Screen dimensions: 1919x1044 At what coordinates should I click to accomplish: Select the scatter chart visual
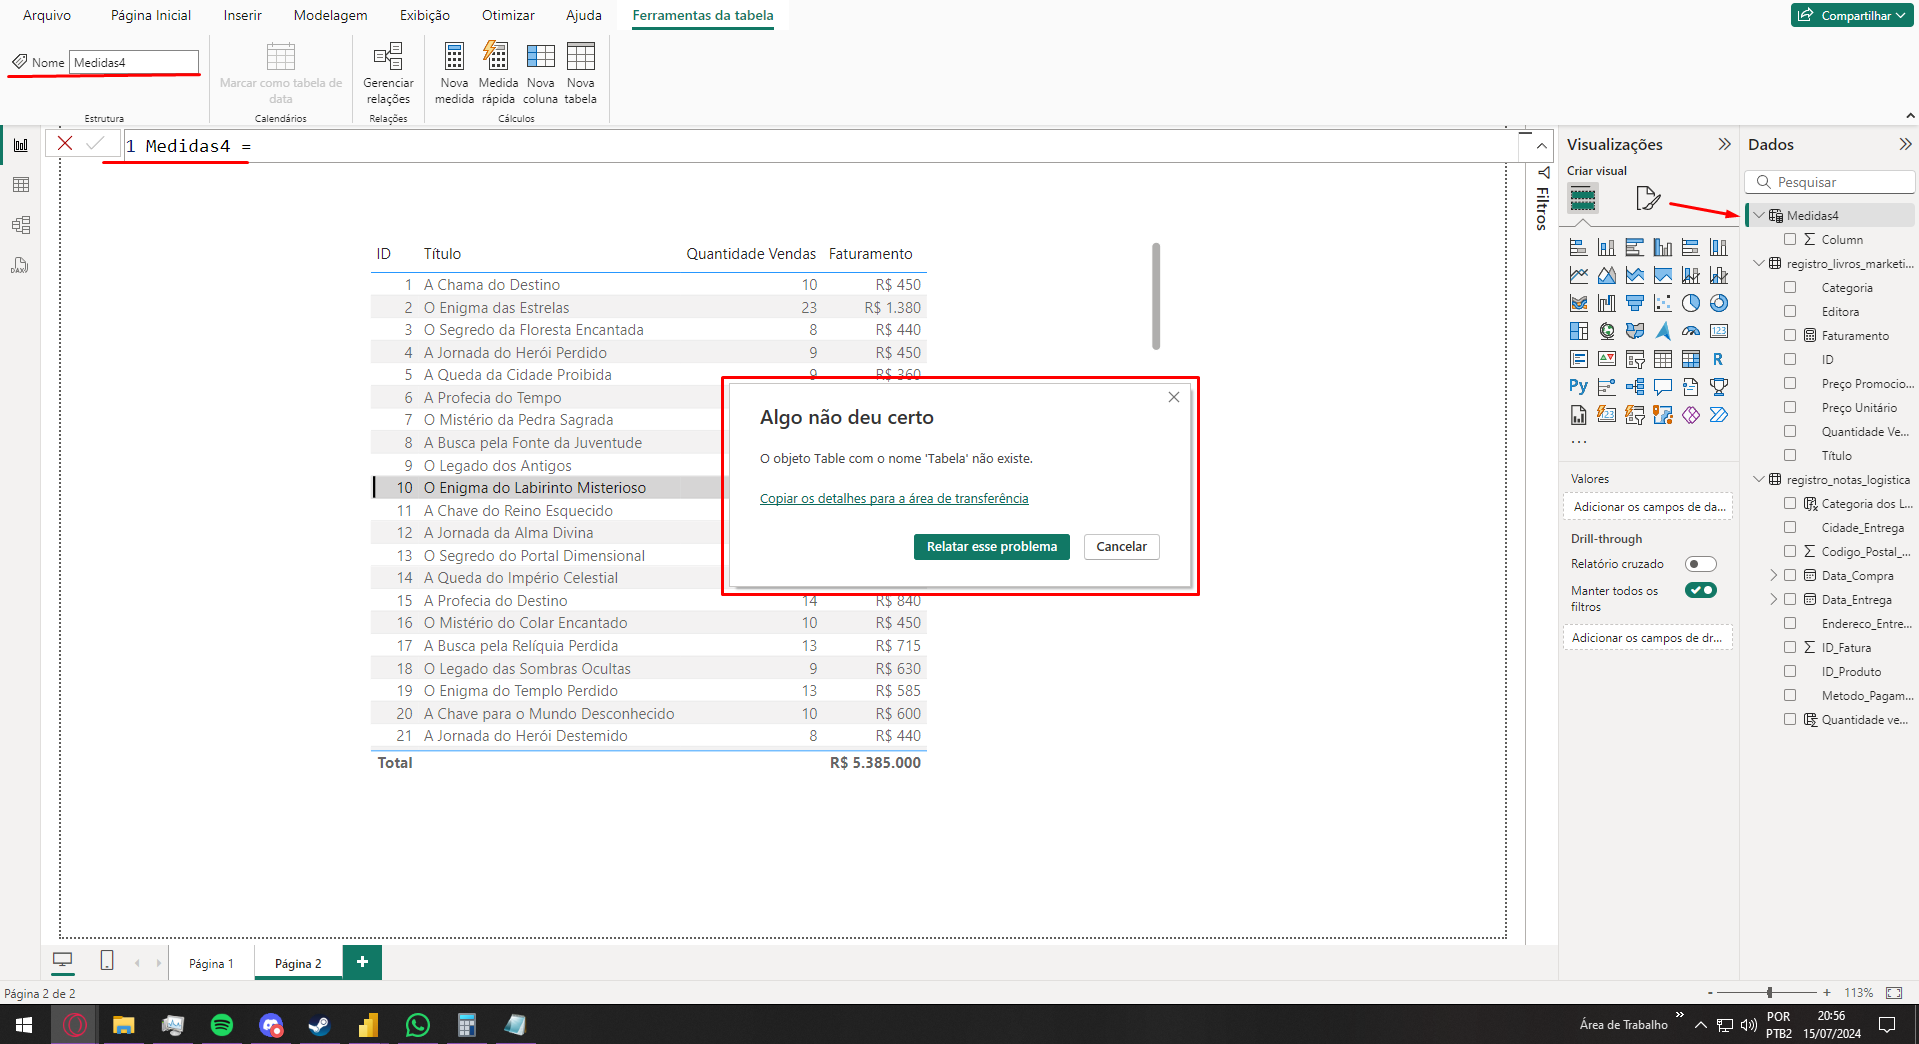(x=1662, y=303)
